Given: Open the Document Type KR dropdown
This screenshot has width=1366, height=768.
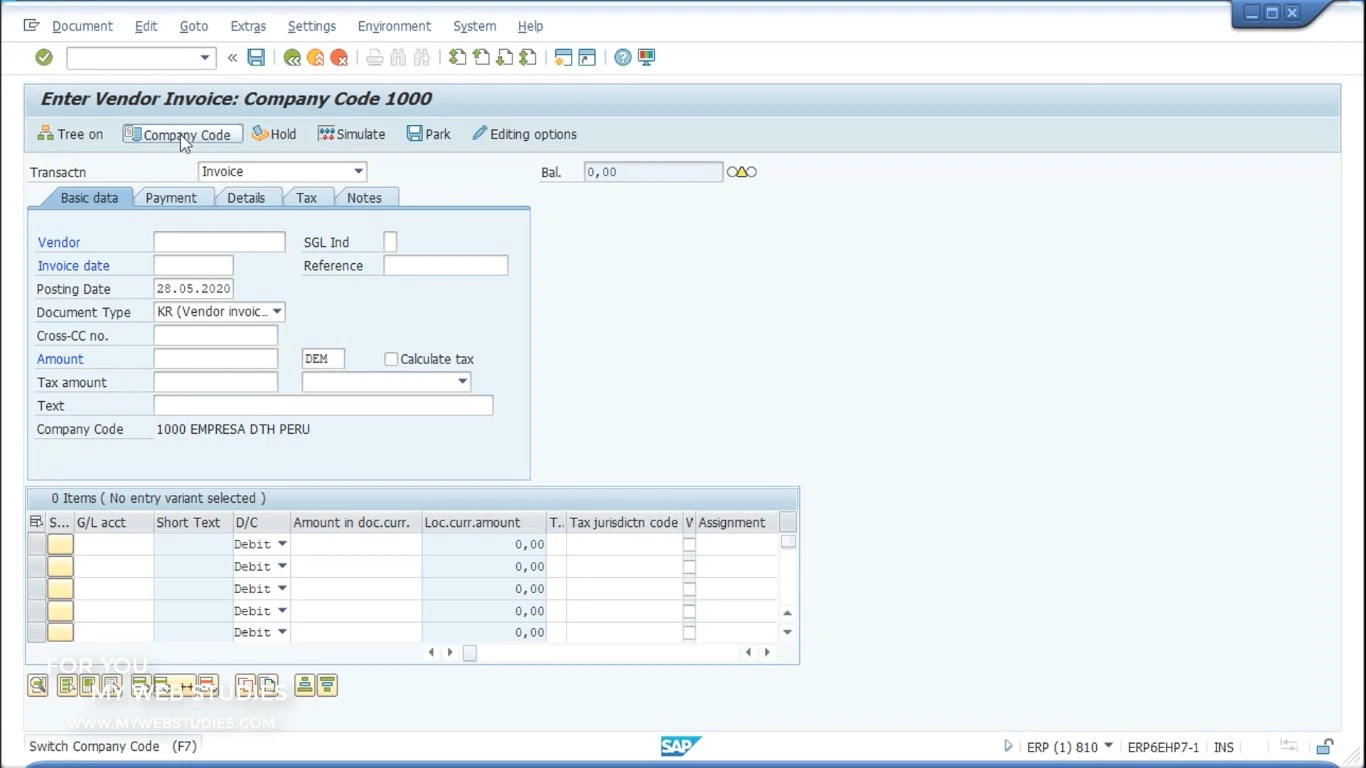Looking at the screenshot, I should point(277,312).
